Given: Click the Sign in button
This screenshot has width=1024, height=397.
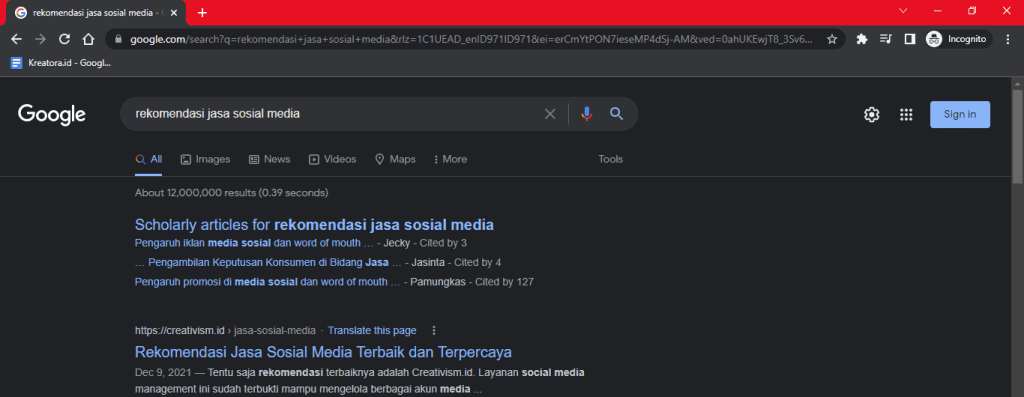Looking at the screenshot, I should 960,114.
